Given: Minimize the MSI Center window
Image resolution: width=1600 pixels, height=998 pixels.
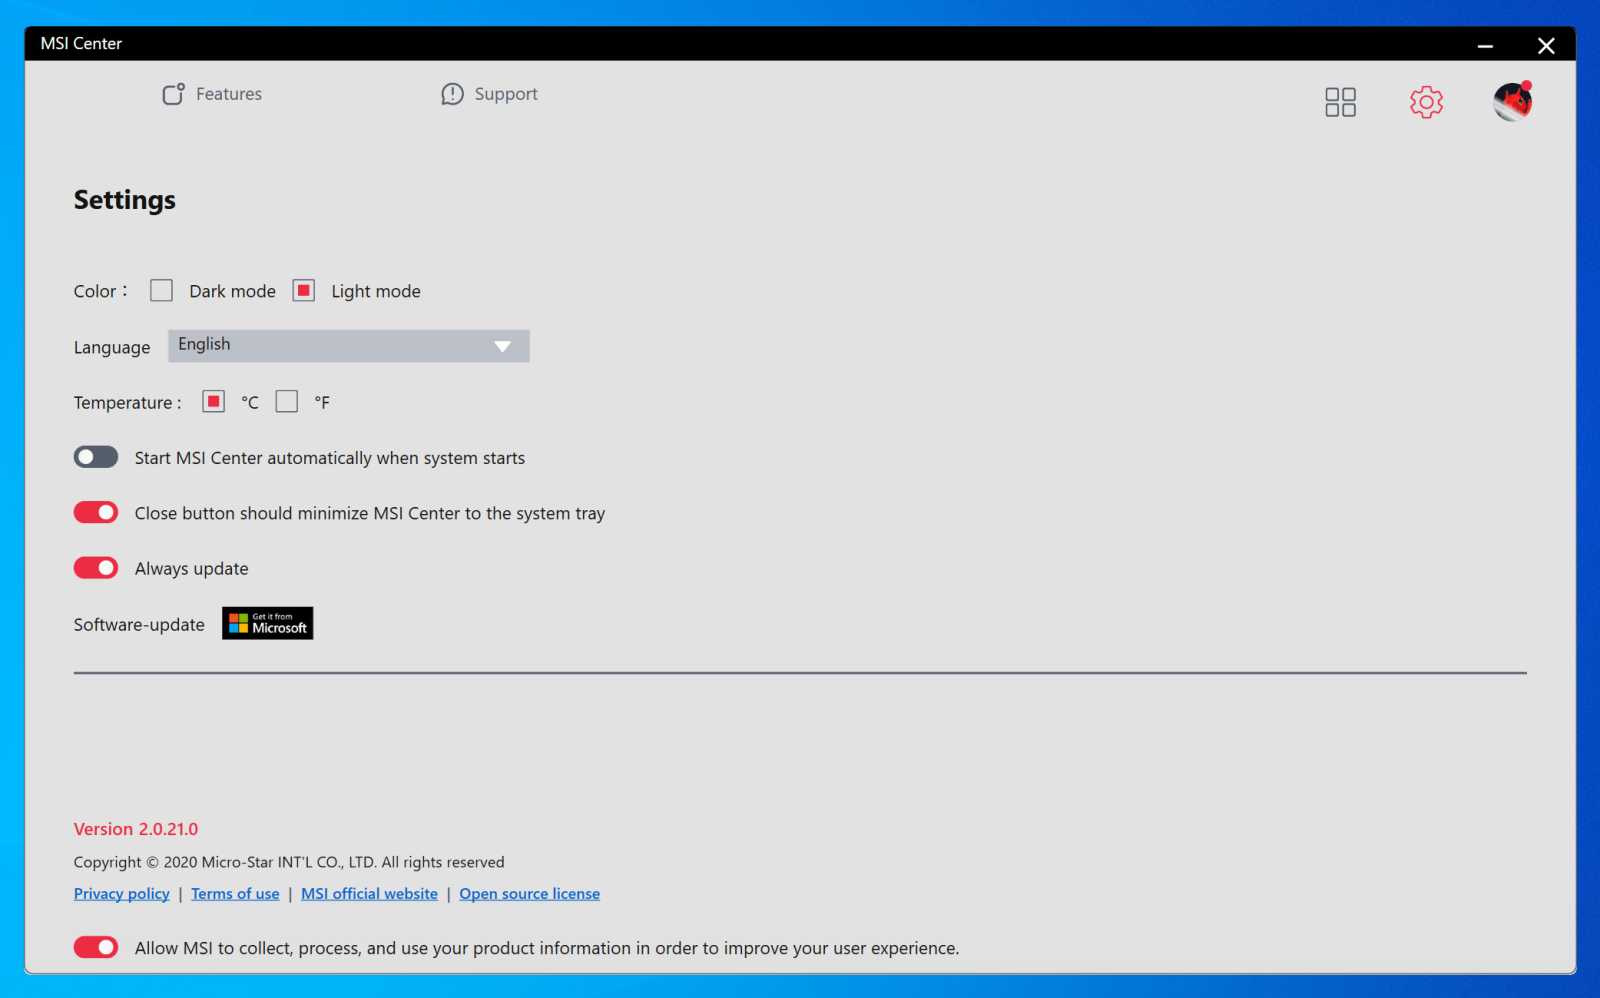Looking at the screenshot, I should [x=1485, y=45].
